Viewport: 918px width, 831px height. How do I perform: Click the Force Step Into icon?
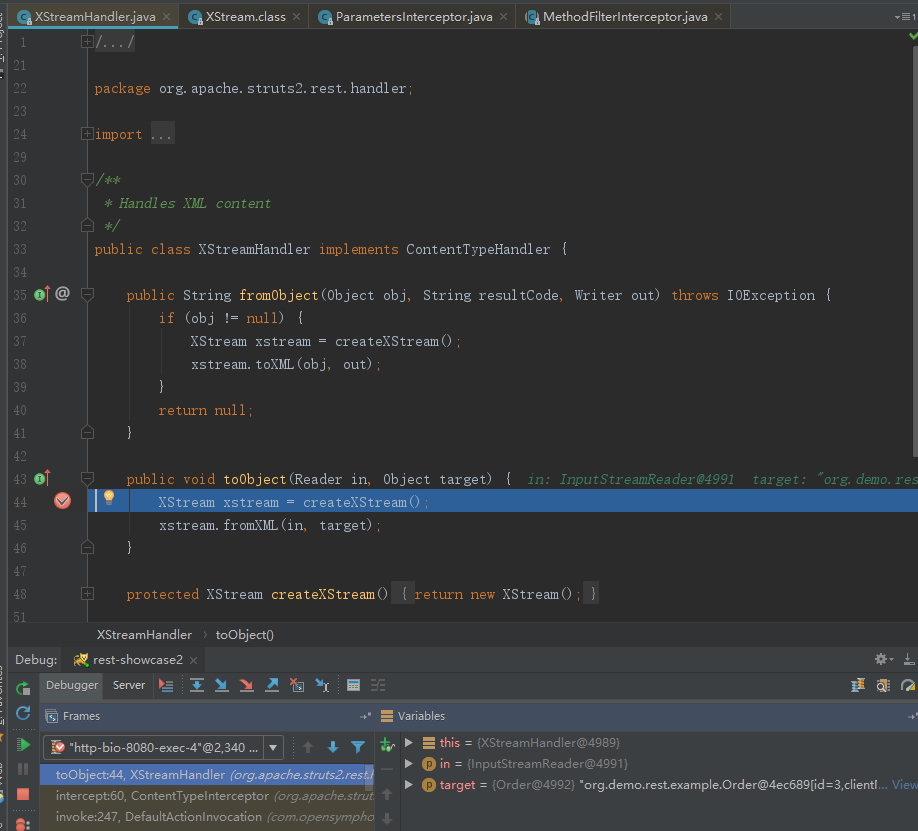[x=247, y=685]
